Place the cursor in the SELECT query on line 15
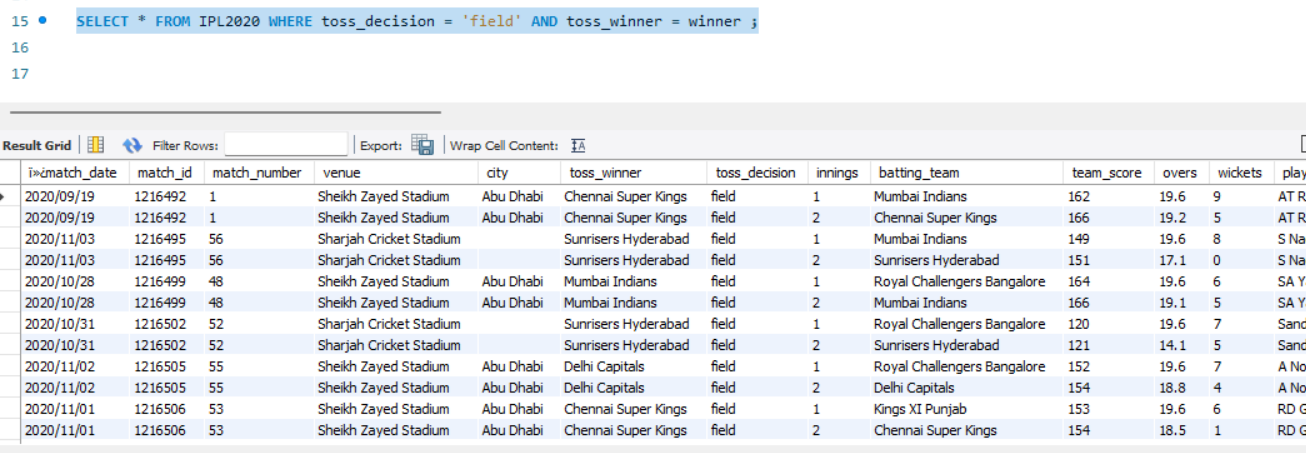 [417, 21]
